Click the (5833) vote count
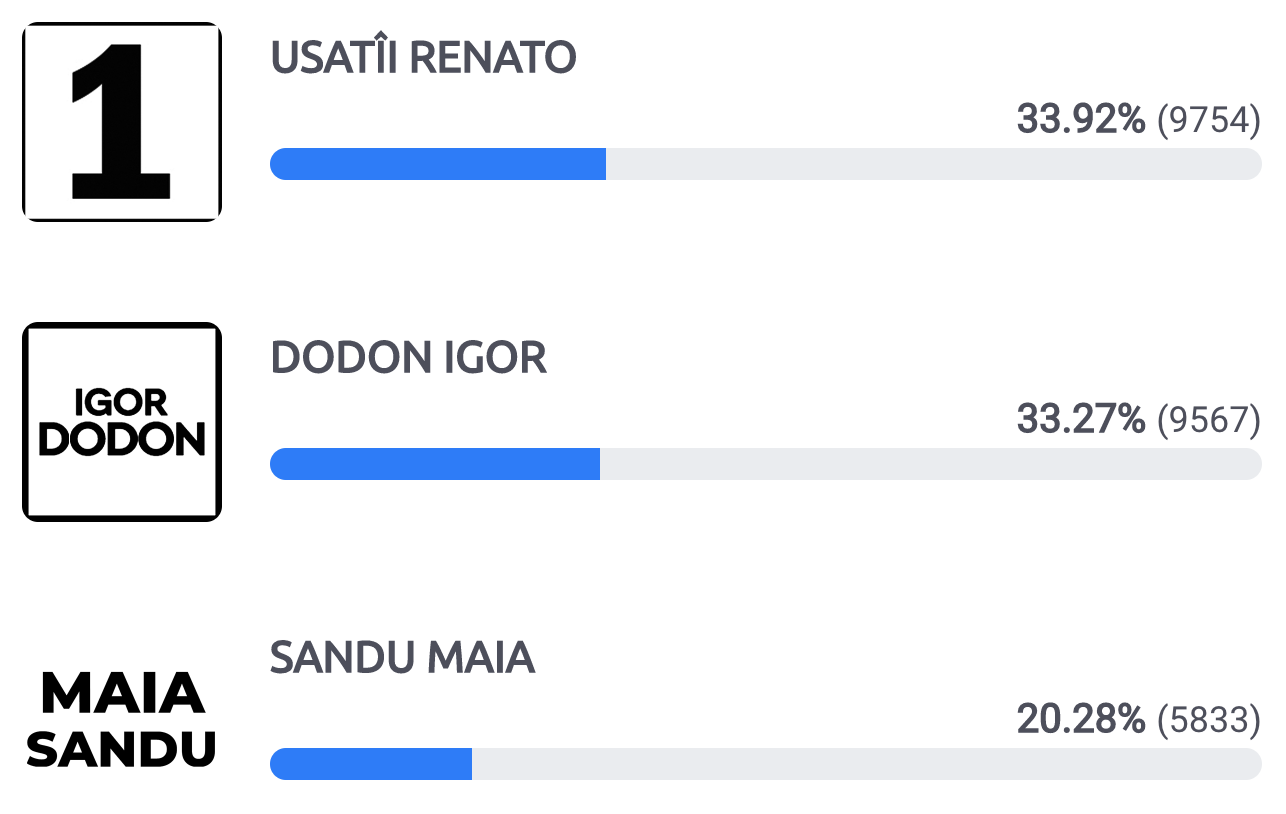The image size is (1286, 814). [1209, 721]
